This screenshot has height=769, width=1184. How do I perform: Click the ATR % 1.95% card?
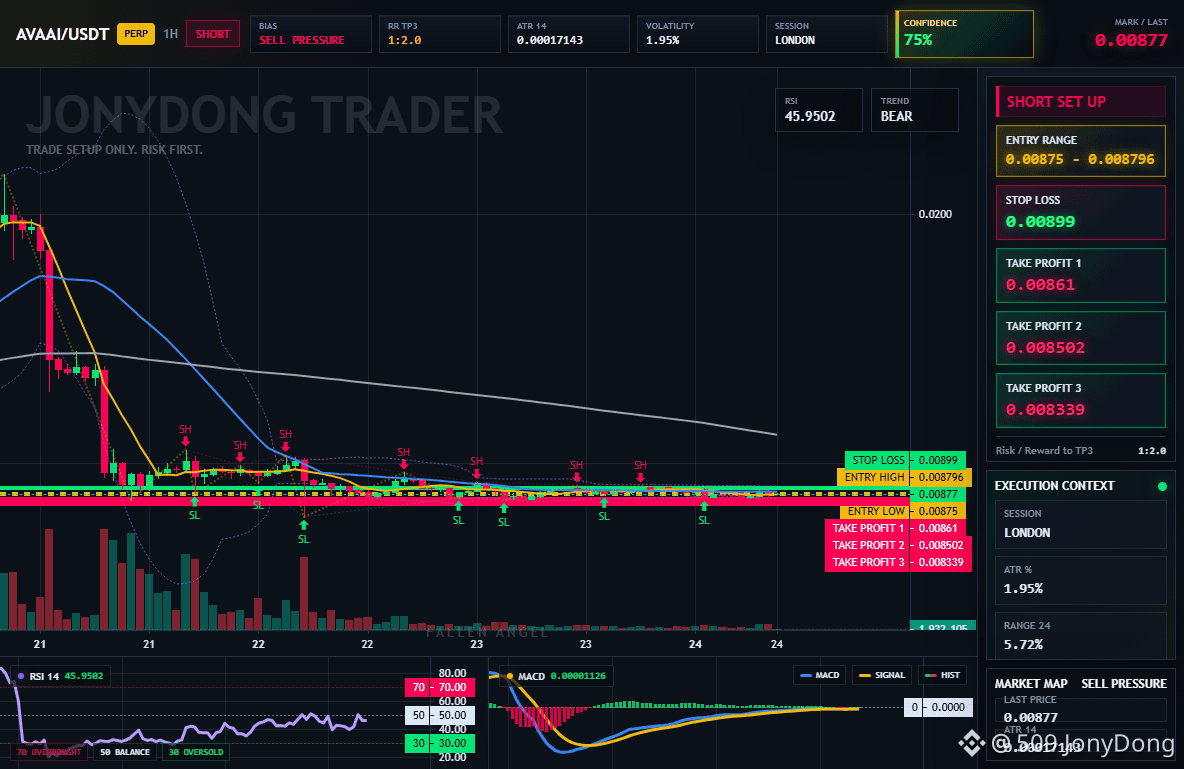pyautogui.click(x=1081, y=580)
